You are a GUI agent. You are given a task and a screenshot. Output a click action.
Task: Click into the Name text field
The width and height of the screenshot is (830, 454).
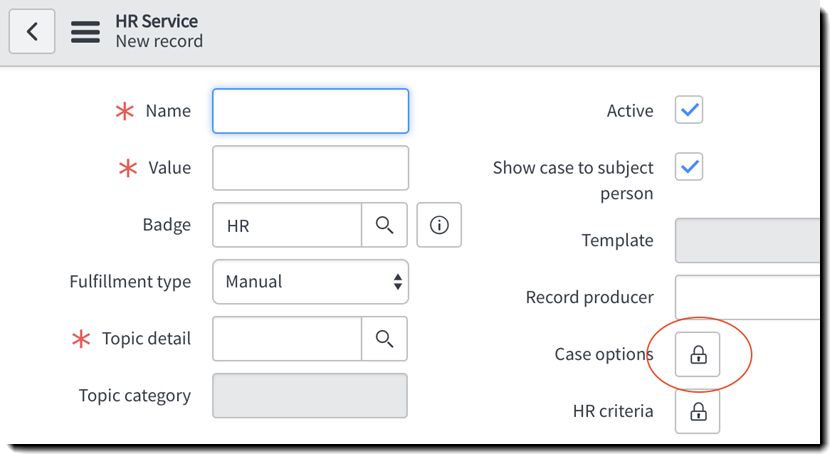click(x=310, y=111)
